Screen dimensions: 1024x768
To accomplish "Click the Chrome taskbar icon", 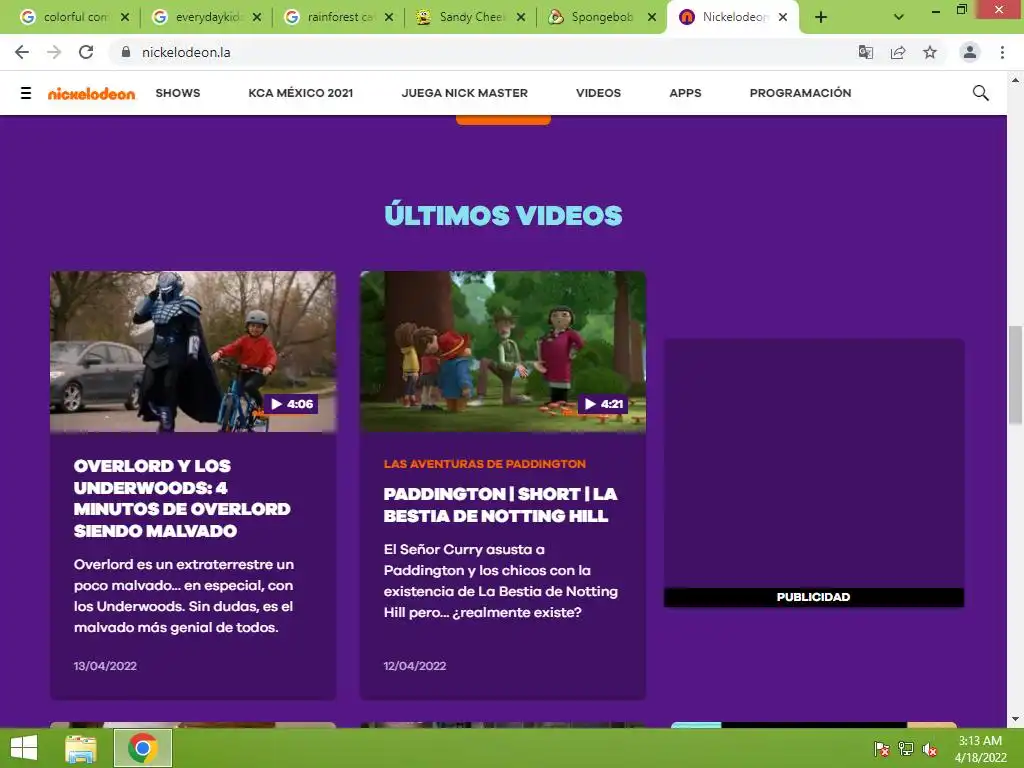I will point(143,748).
